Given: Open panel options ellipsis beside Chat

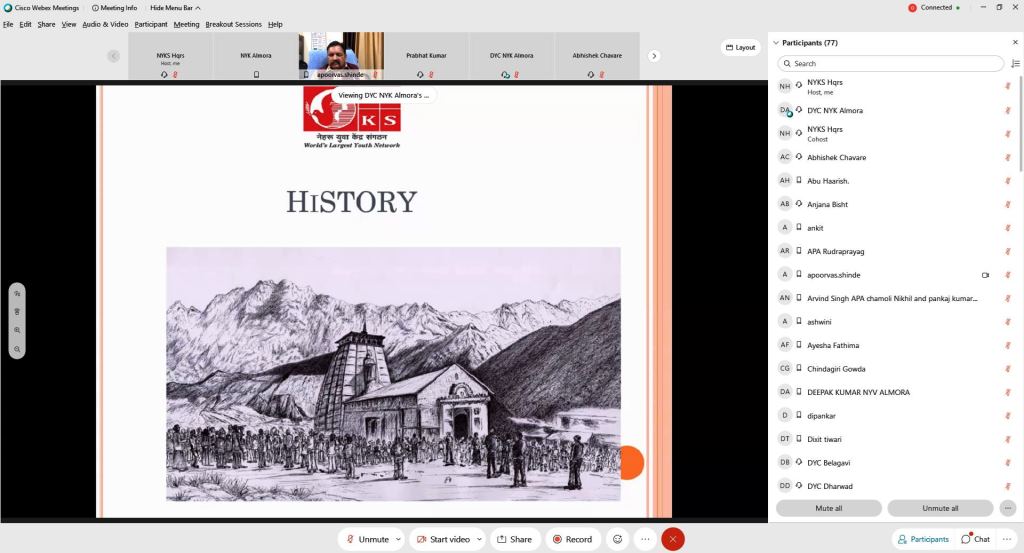Looking at the screenshot, I should [1006, 539].
